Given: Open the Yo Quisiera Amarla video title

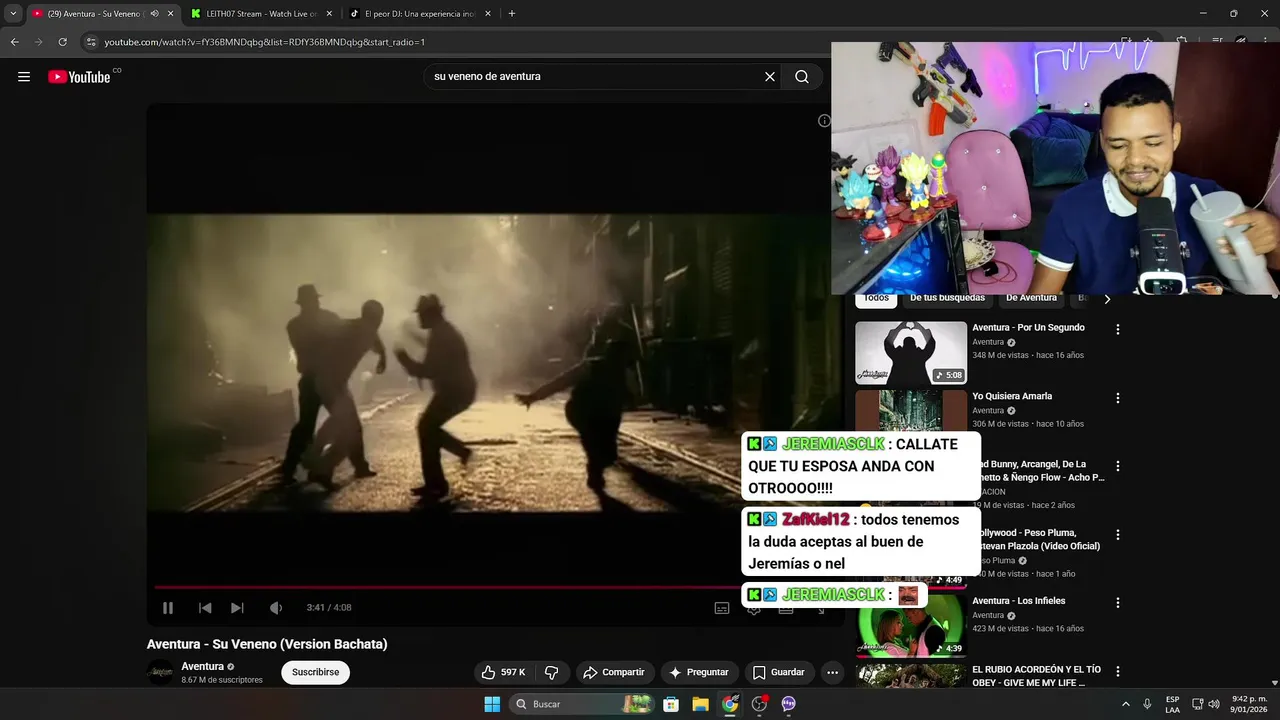Looking at the screenshot, I should 1012,396.
